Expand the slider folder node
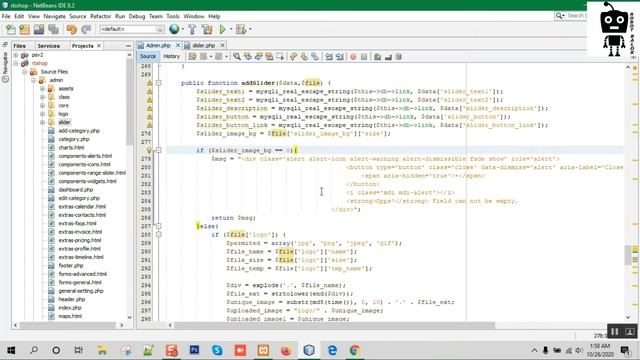 pyautogui.click(x=42, y=122)
